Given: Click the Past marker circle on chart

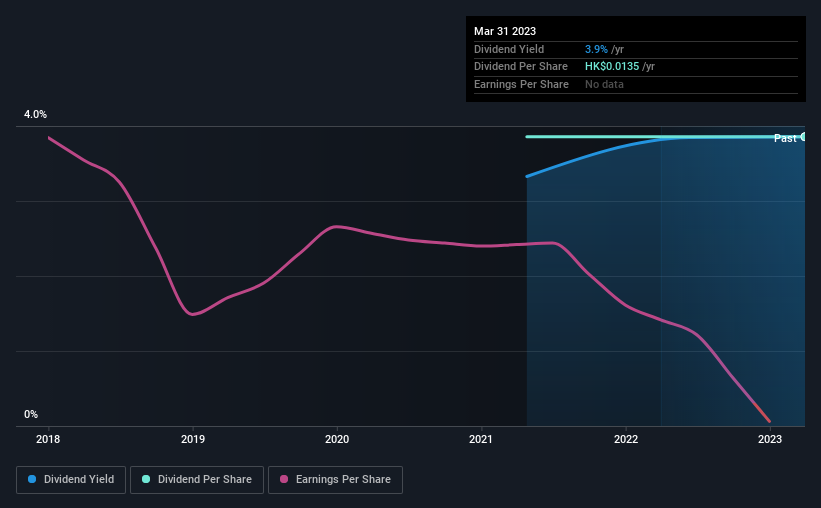Looking at the screenshot, I should [803, 137].
